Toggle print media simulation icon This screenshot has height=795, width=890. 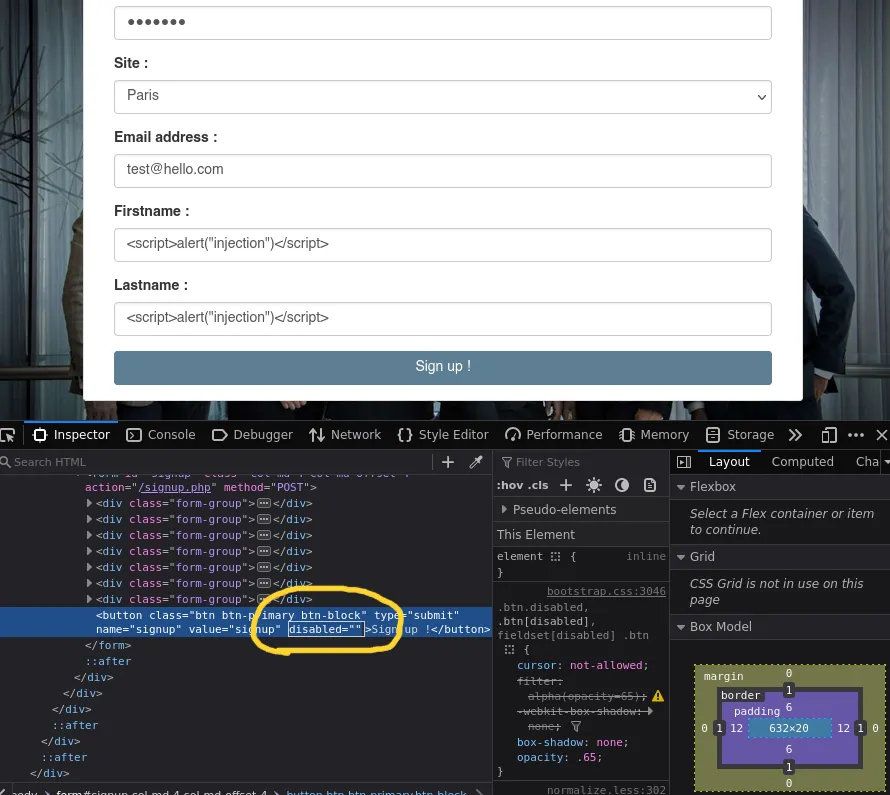[x=650, y=485]
